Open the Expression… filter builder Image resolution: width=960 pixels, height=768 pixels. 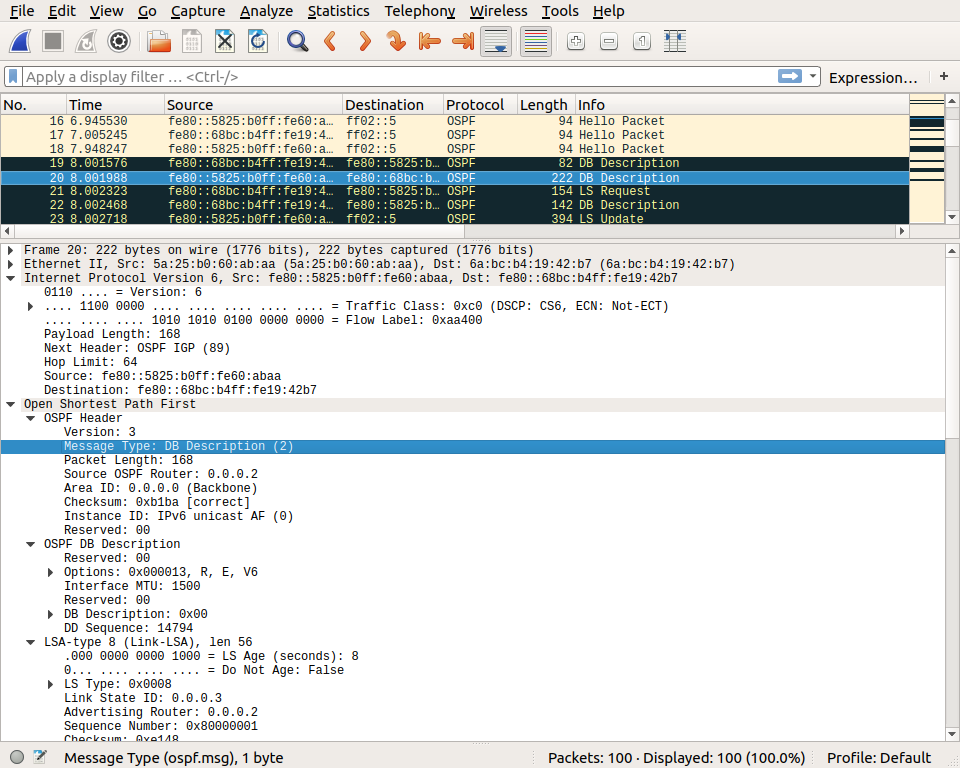point(873,78)
